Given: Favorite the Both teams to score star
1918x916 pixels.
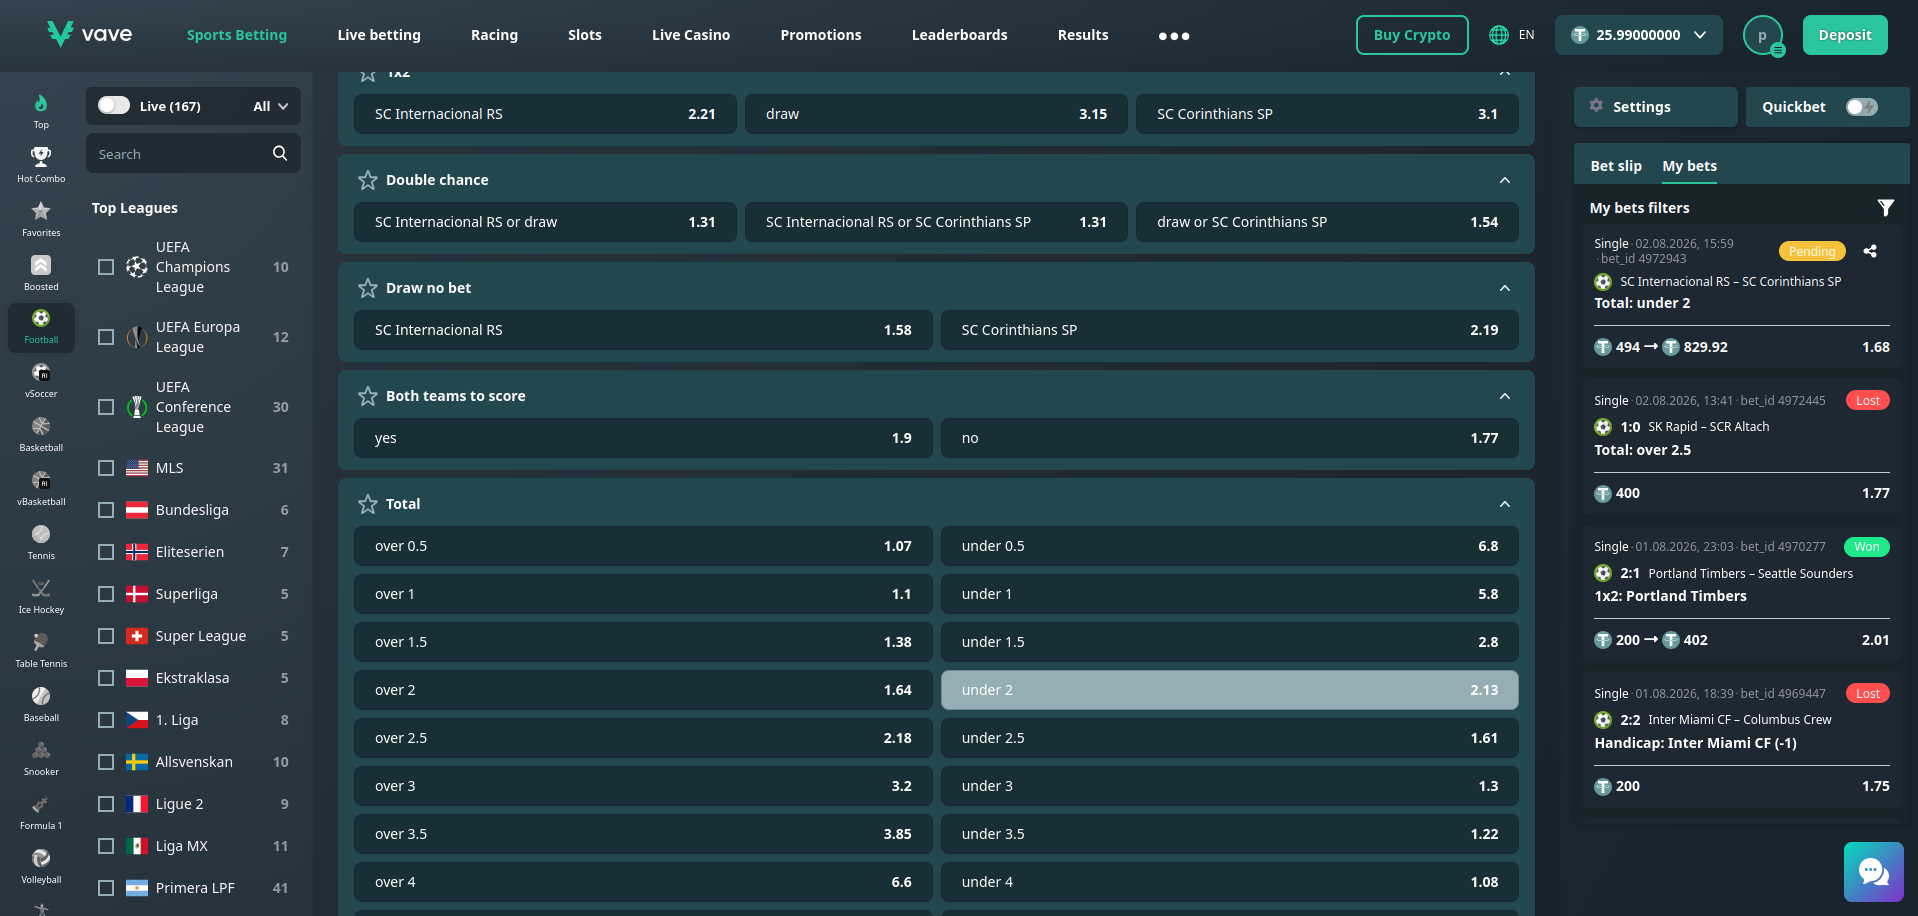Looking at the screenshot, I should [368, 396].
